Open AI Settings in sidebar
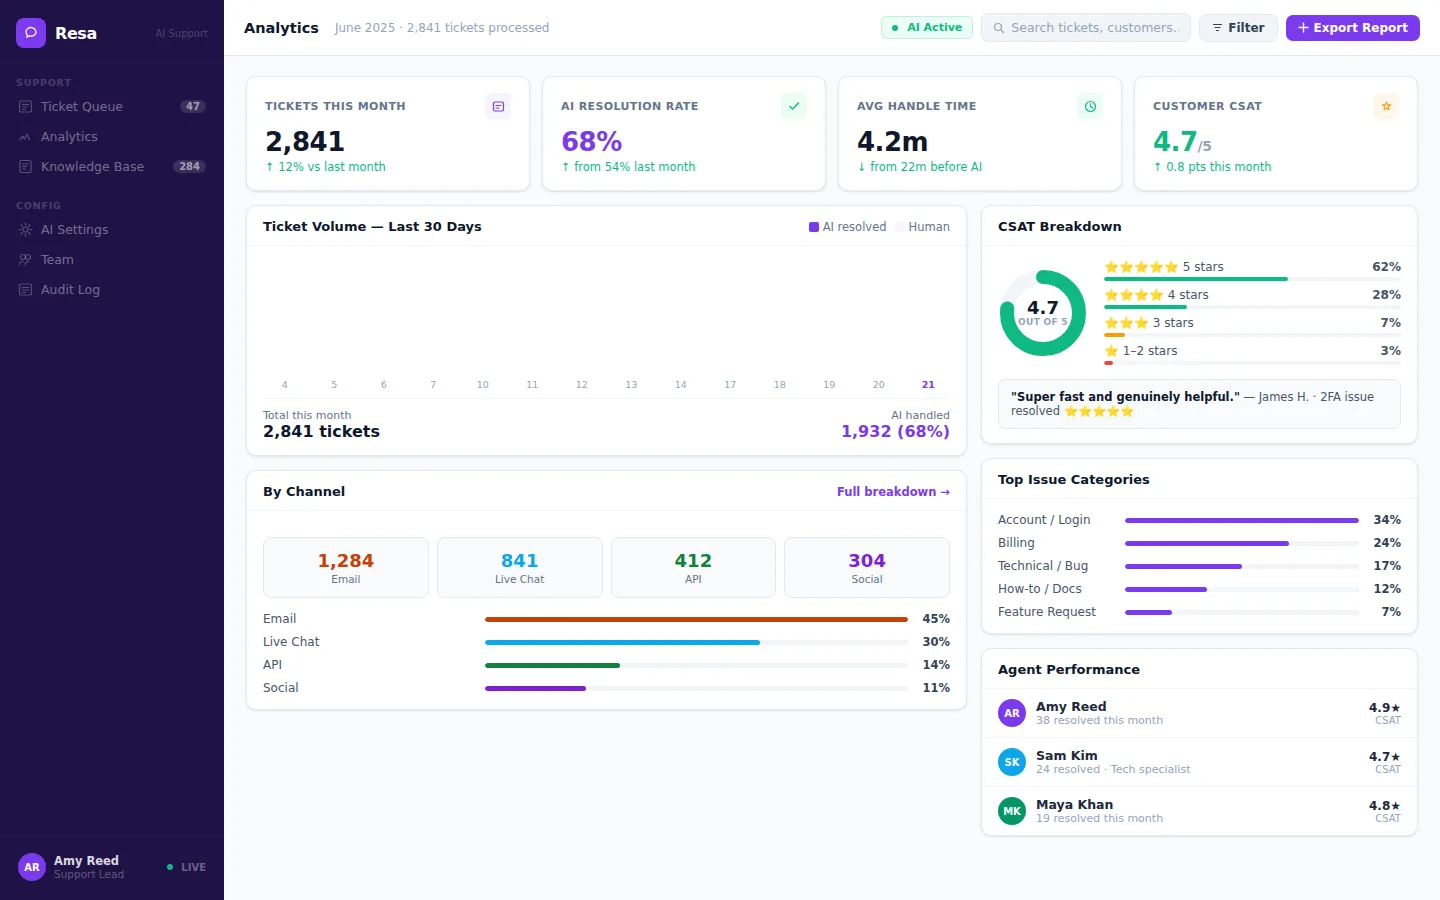The width and height of the screenshot is (1440, 900). tap(112, 229)
